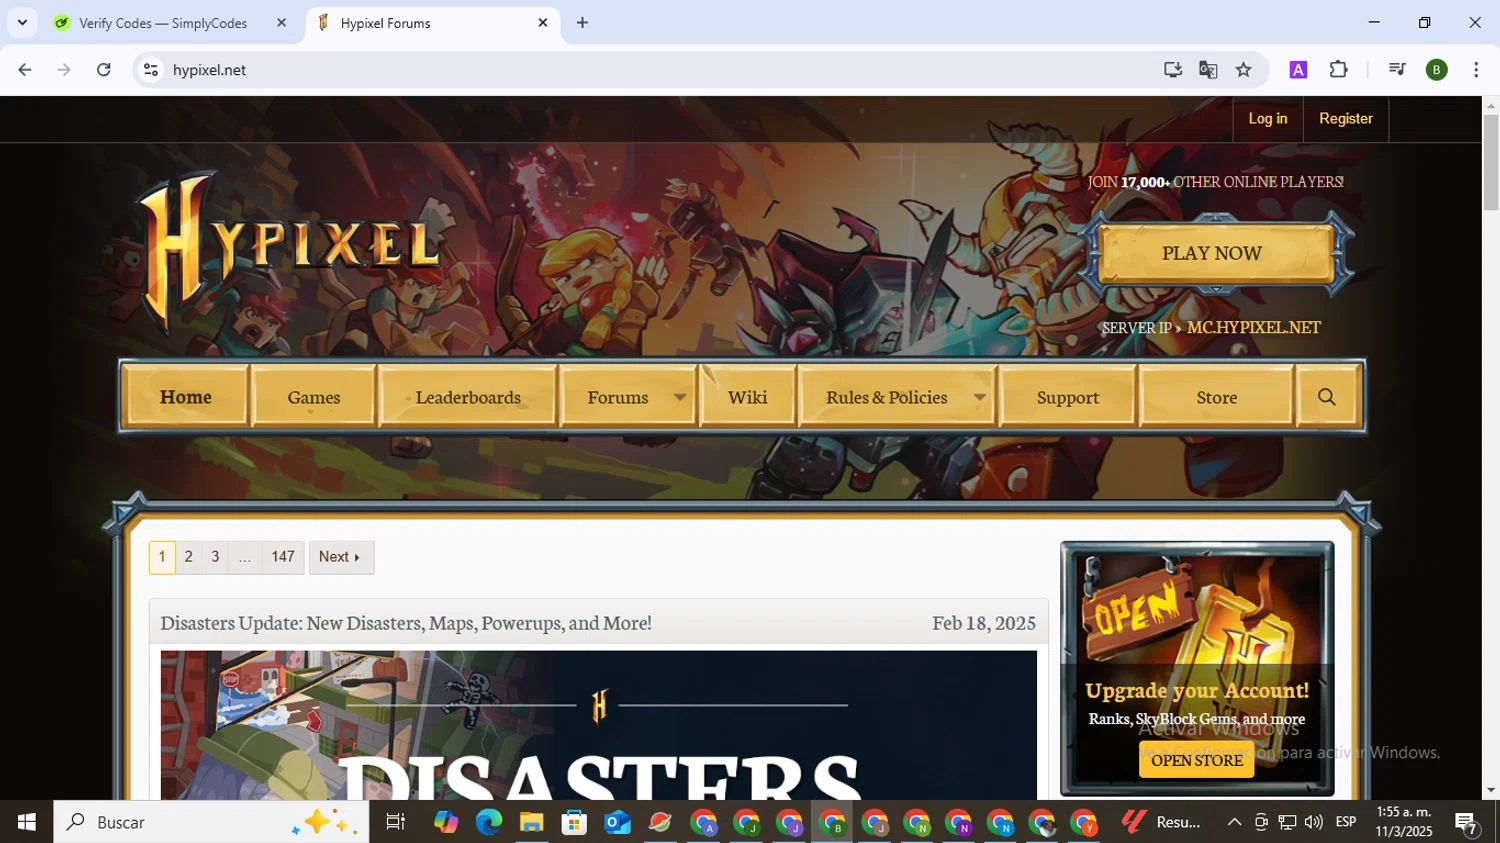Open new browser tab
Screen dimensions: 1500x843
point(582,23)
